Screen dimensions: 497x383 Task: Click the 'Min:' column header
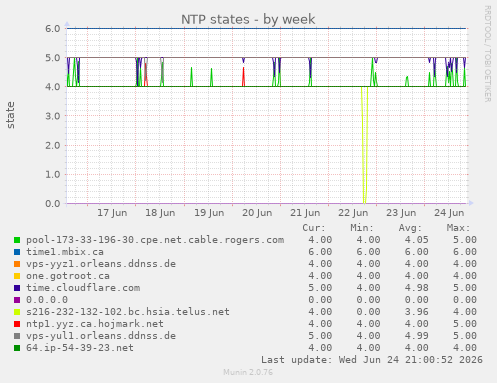pos(362,228)
